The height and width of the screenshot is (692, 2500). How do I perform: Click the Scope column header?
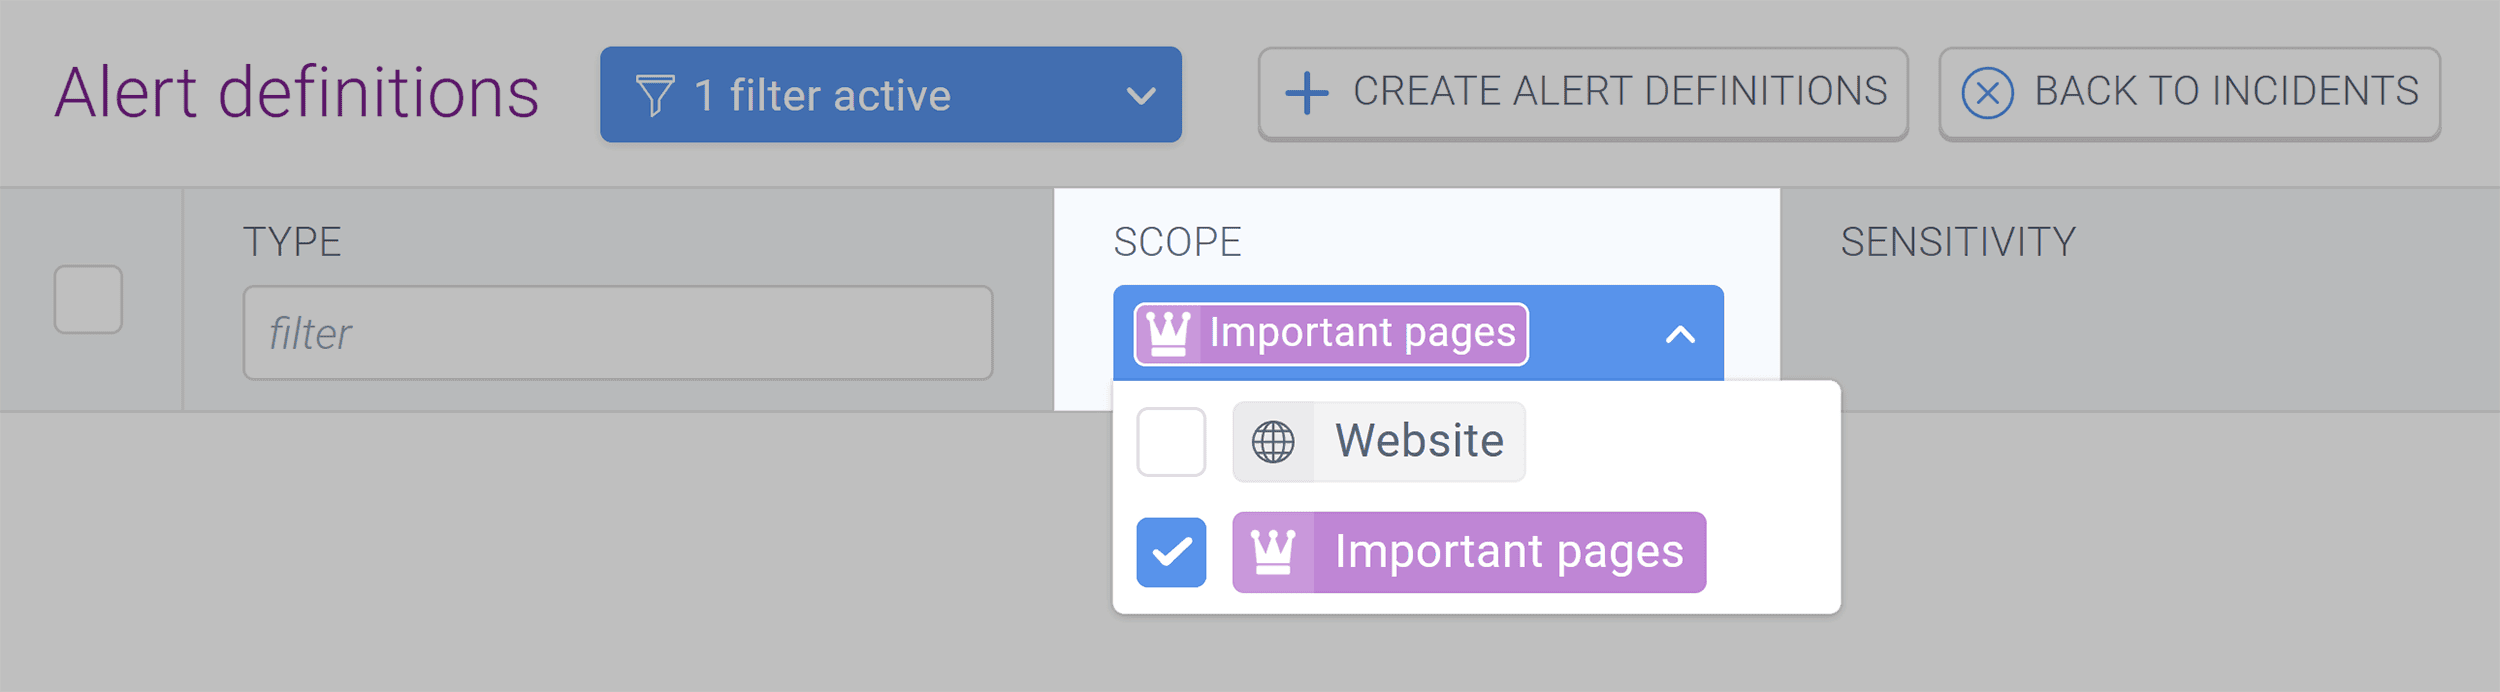coord(1178,240)
